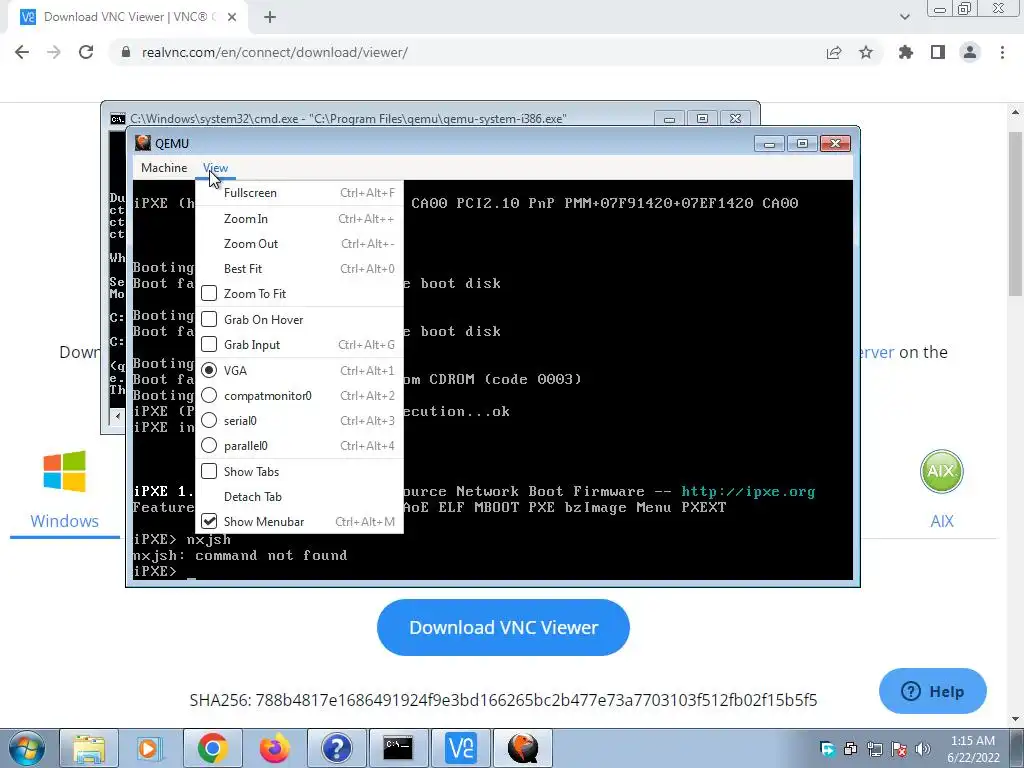
Task: Open Windows Explorer from taskbar
Action: 89,748
